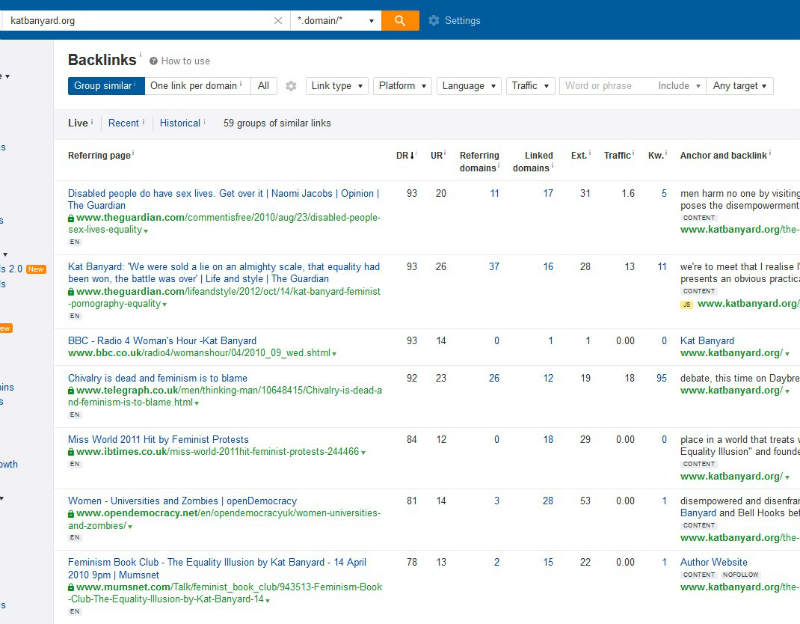
Task: Open the Language filter dropdown
Action: [469, 86]
